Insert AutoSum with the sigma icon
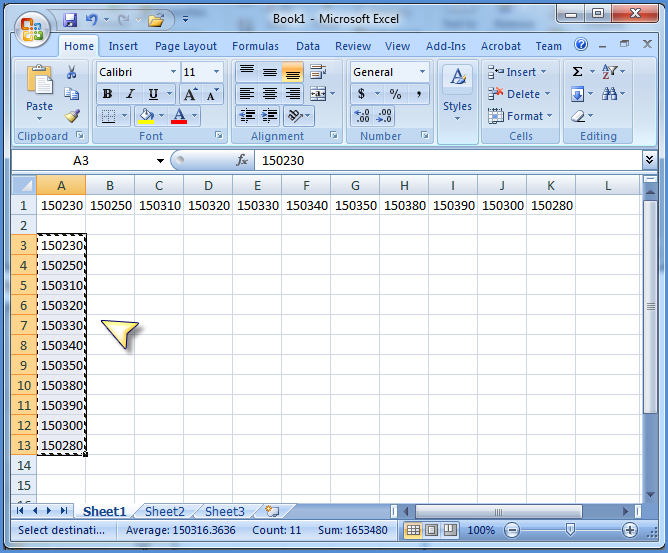 [577, 72]
